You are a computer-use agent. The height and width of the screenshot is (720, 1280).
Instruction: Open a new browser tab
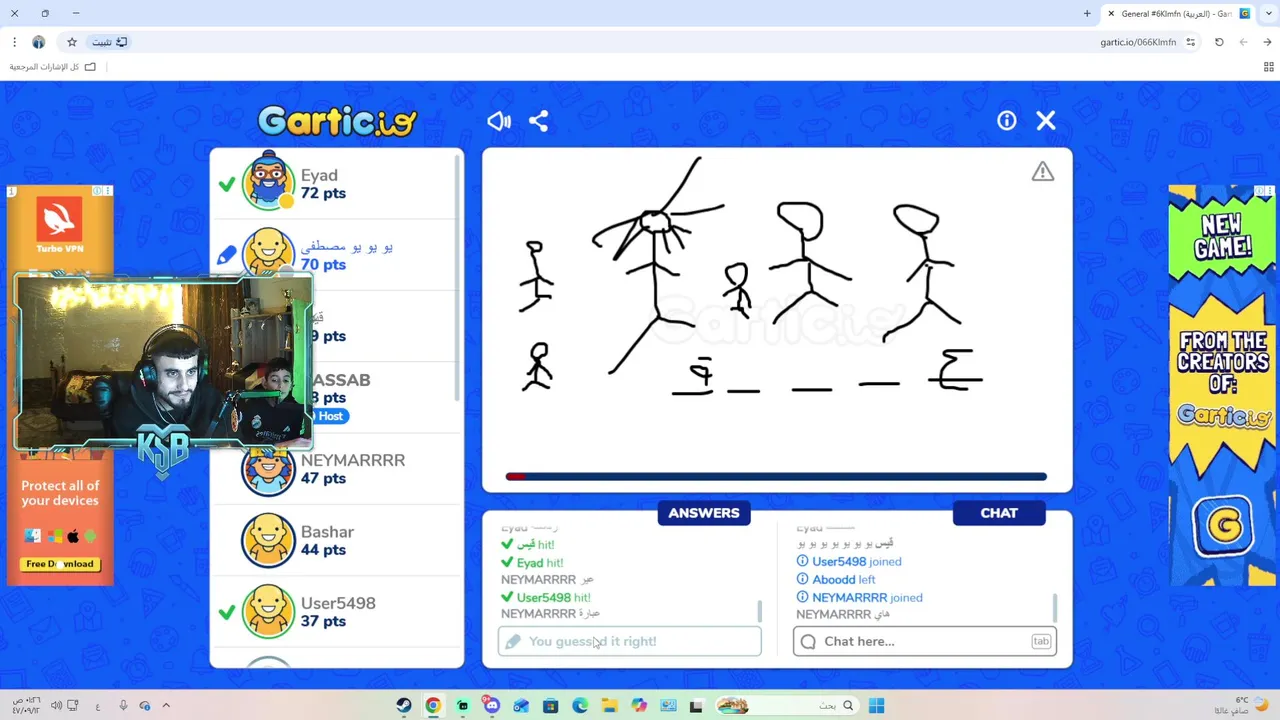pyautogui.click(x=1087, y=13)
